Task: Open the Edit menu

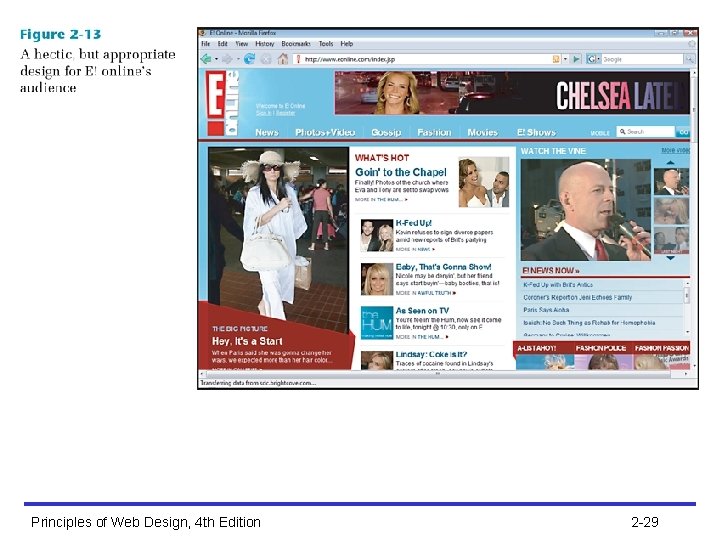Action: 223,44
